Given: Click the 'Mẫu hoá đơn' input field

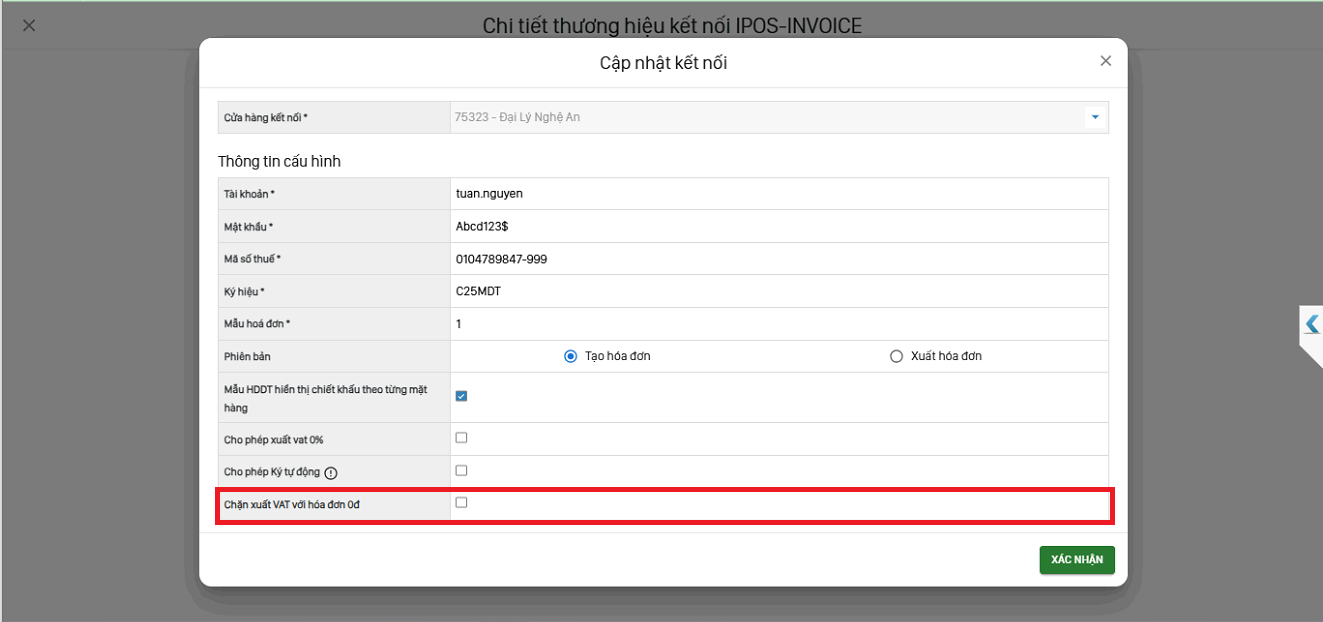Looking at the screenshot, I should click(x=778, y=324).
